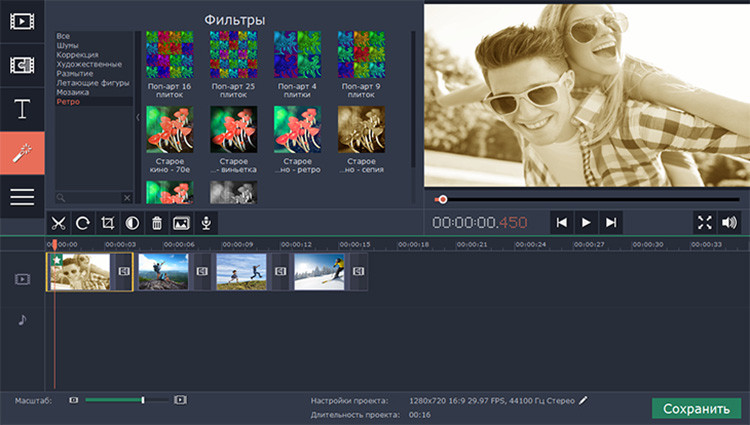Click the rotate clip icon
This screenshot has height=425, width=750.
[83, 223]
